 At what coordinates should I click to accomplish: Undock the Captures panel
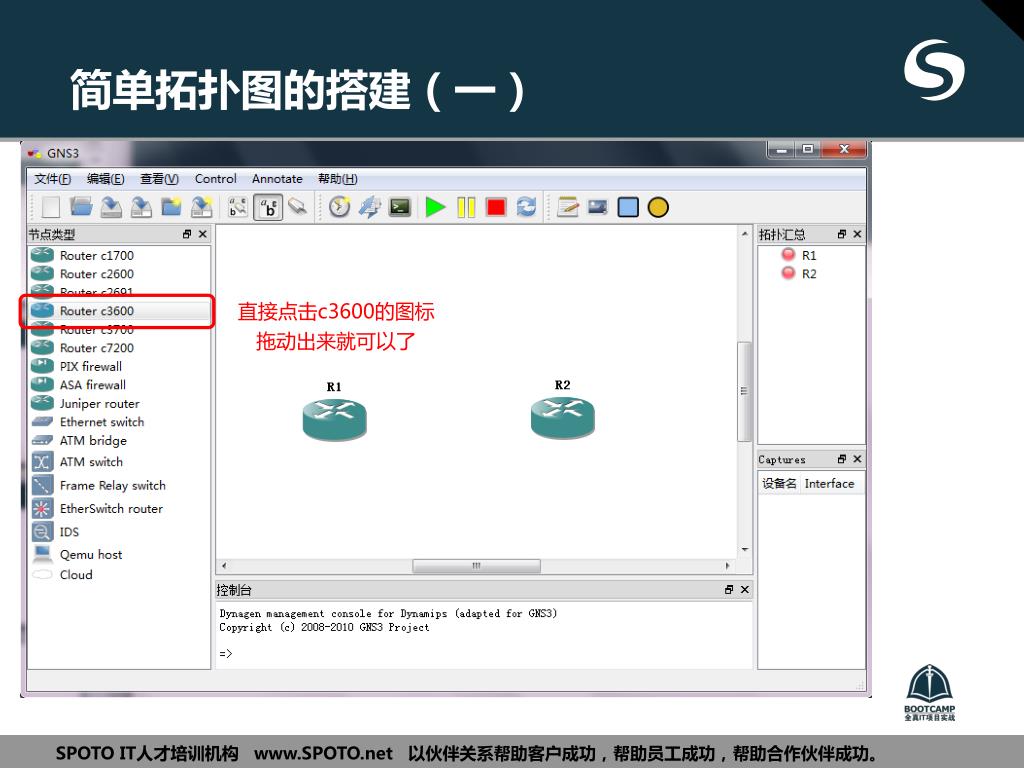842,459
